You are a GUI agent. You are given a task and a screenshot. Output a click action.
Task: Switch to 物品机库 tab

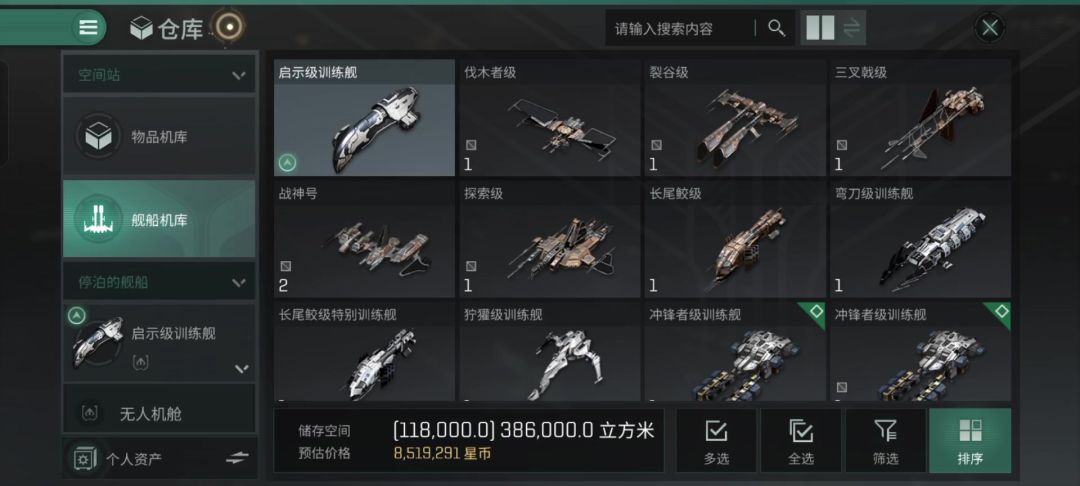[x=160, y=136]
